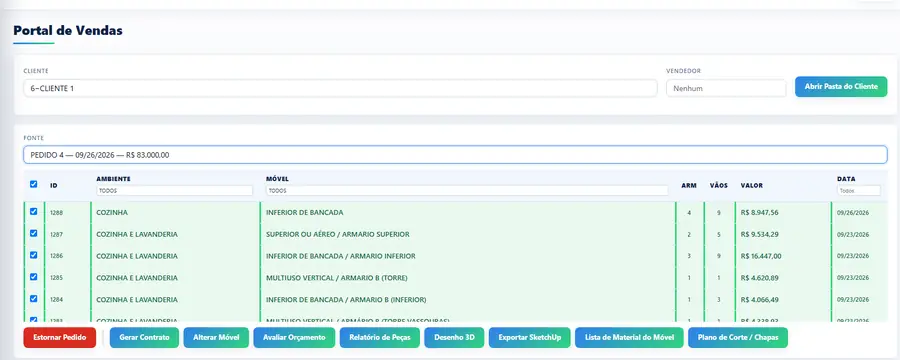
Task: Open the Desenho 3D view
Action: (x=455, y=338)
